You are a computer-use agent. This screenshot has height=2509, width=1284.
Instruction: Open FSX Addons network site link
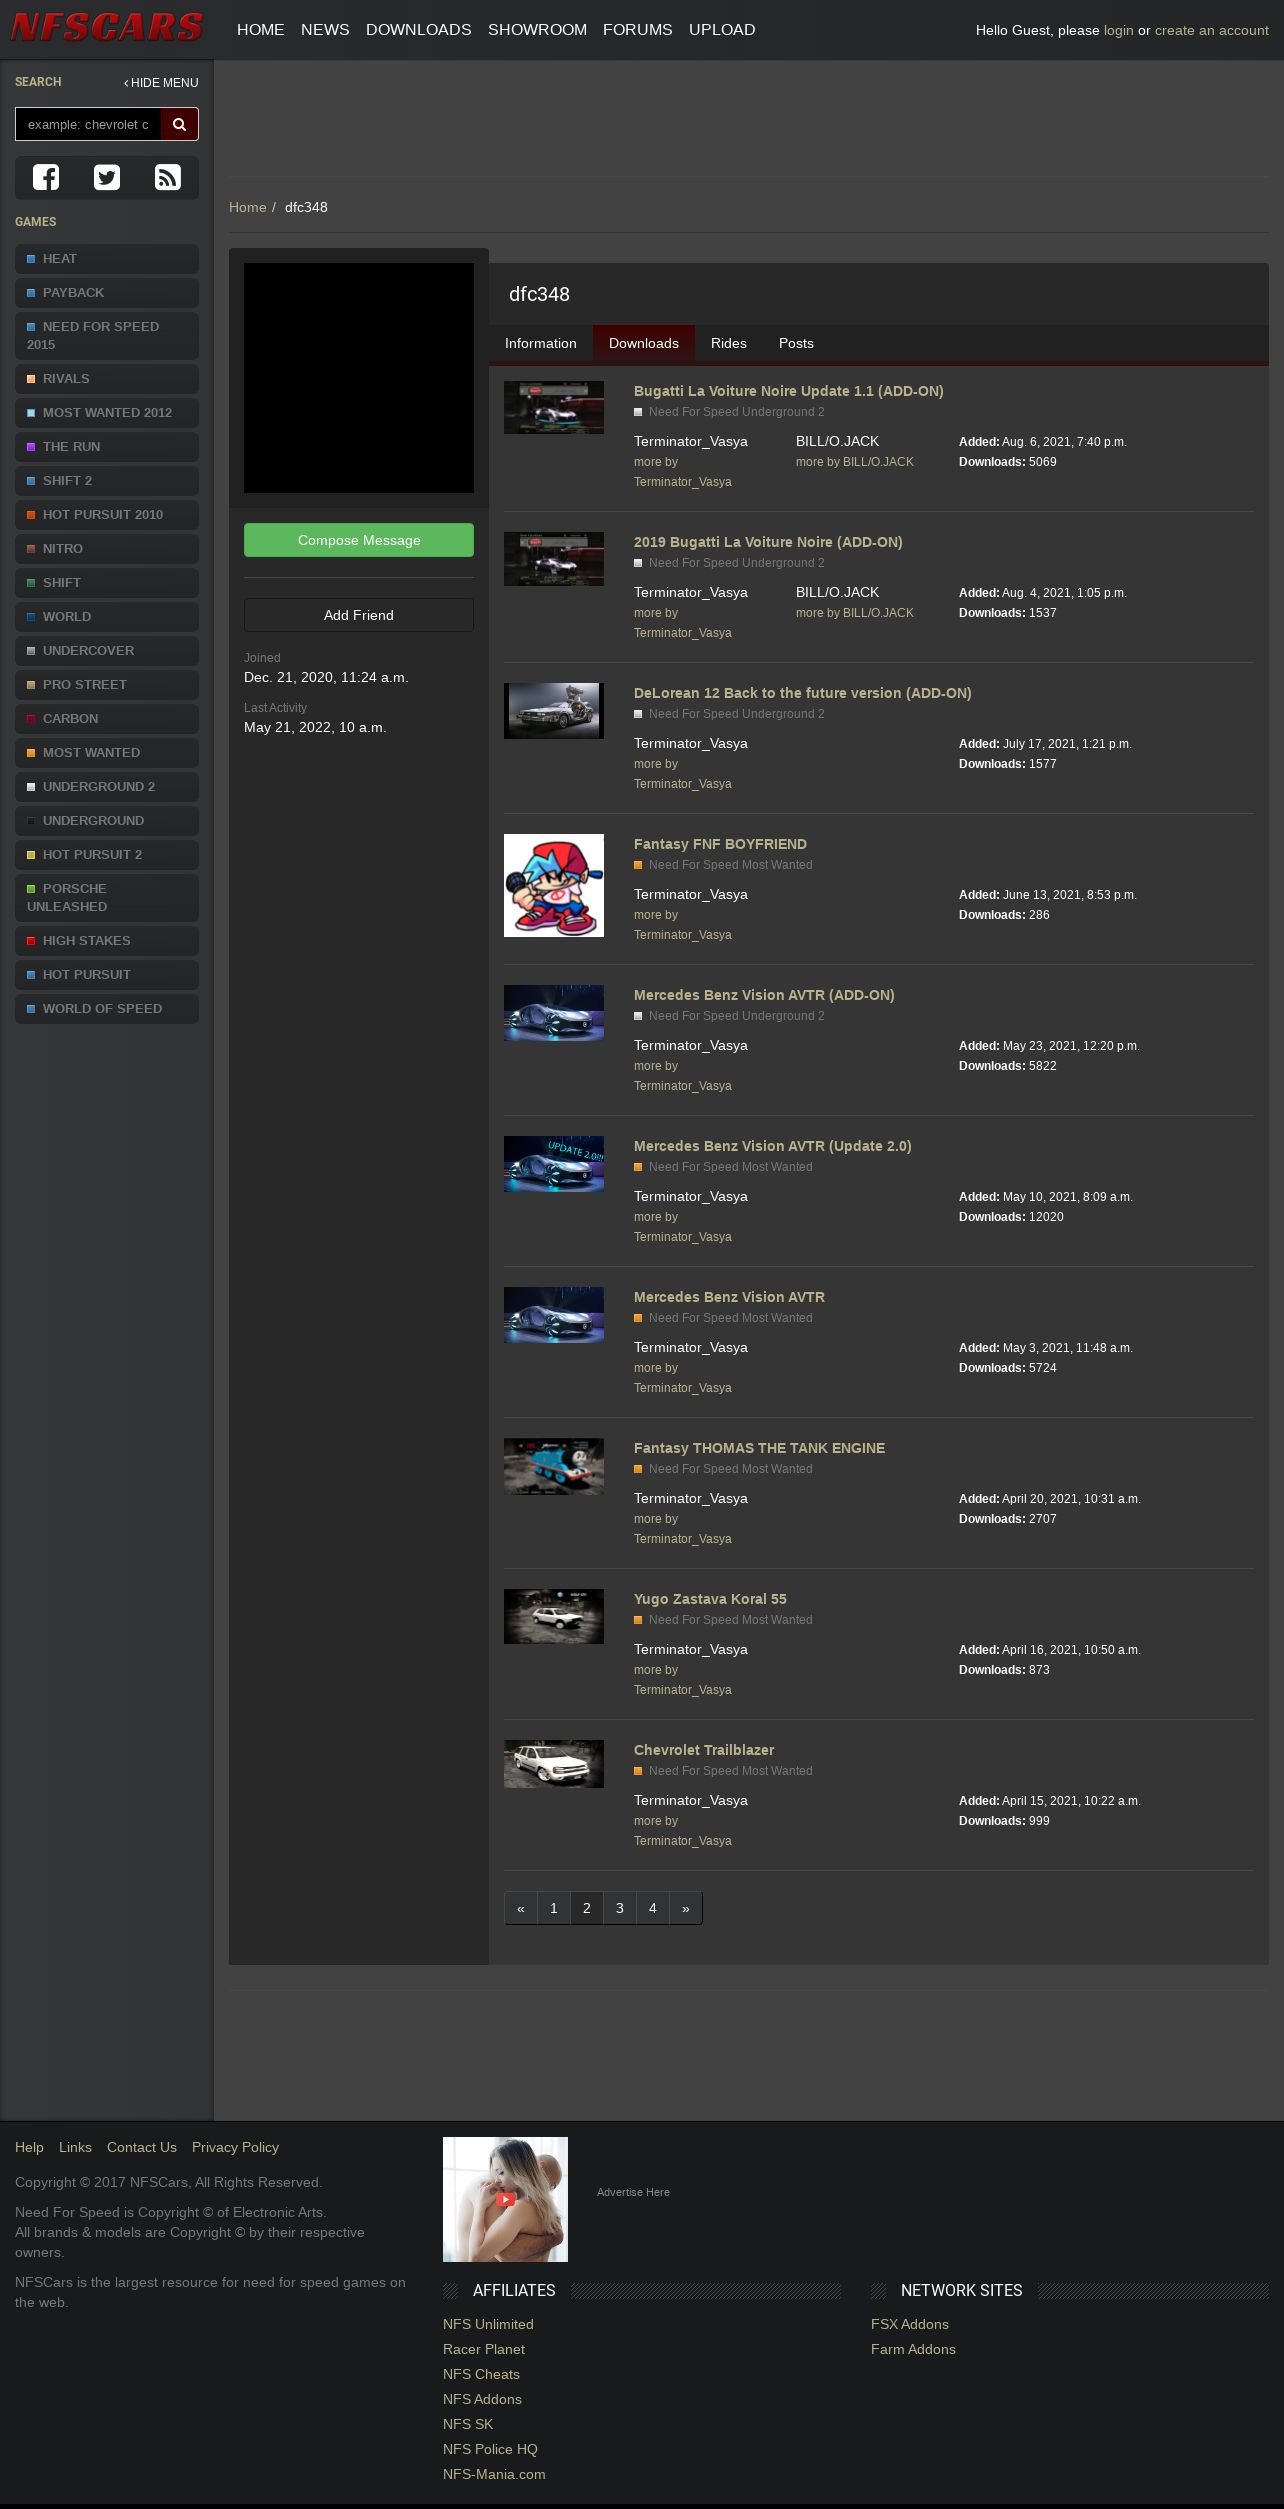(910, 2324)
